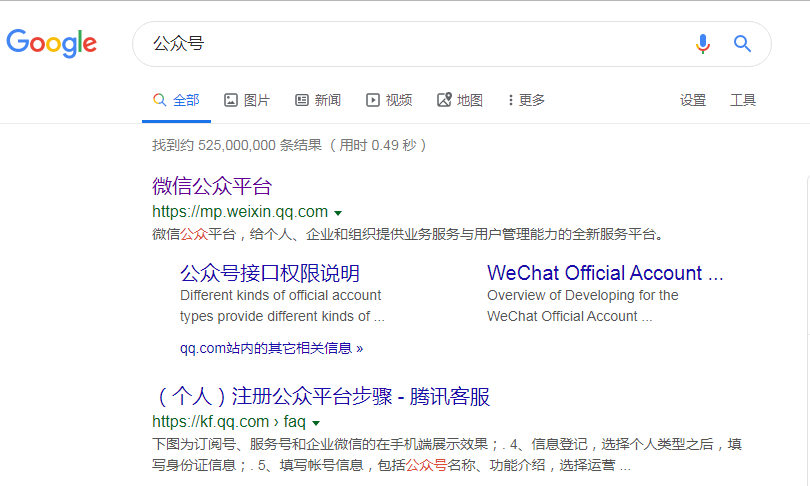Image resolution: width=810 pixels, height=486 pixels.
Task: Select the 全部 tab
Action: point(176,100)
